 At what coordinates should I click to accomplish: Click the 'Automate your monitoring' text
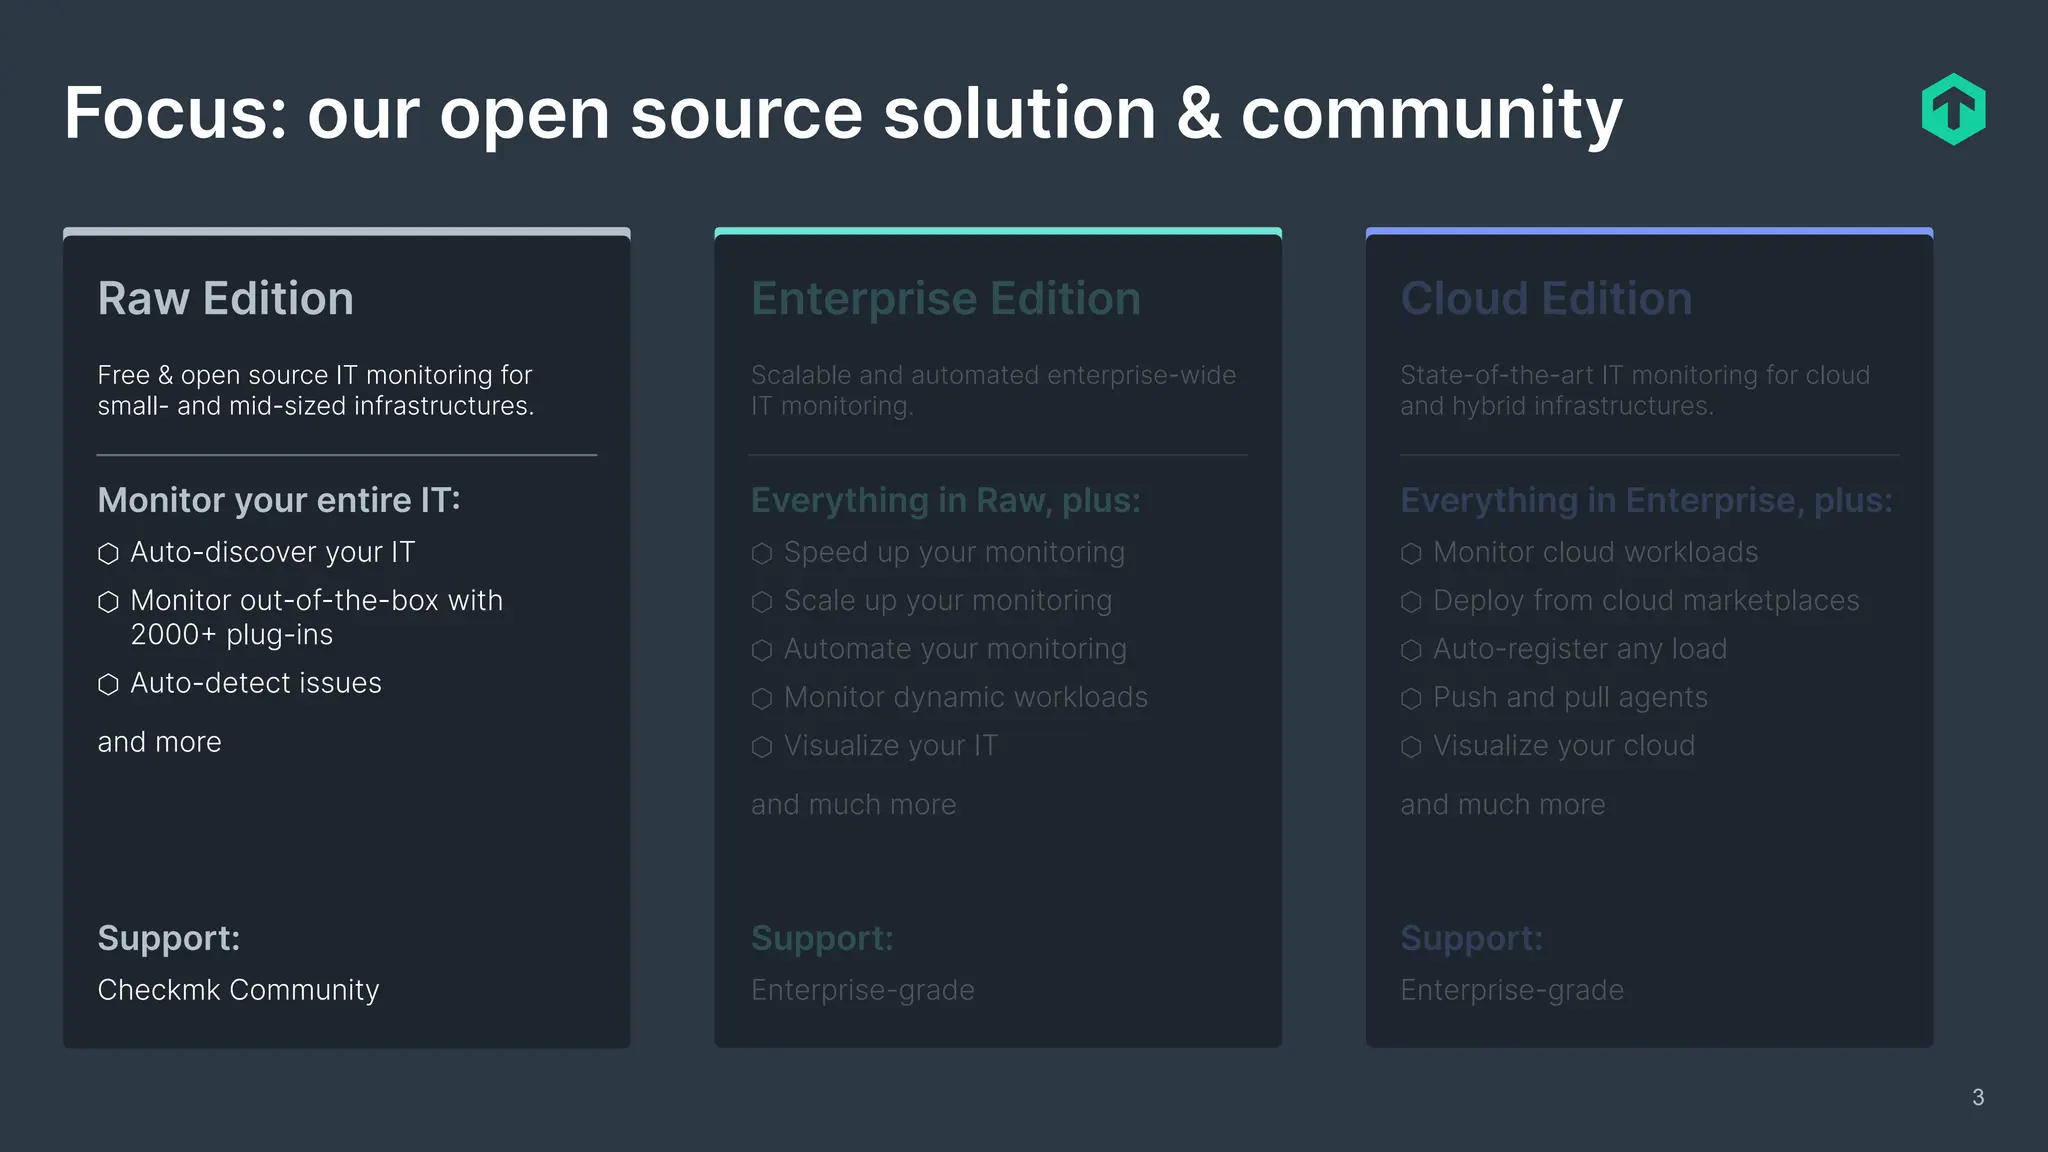(x=955, y=649)
